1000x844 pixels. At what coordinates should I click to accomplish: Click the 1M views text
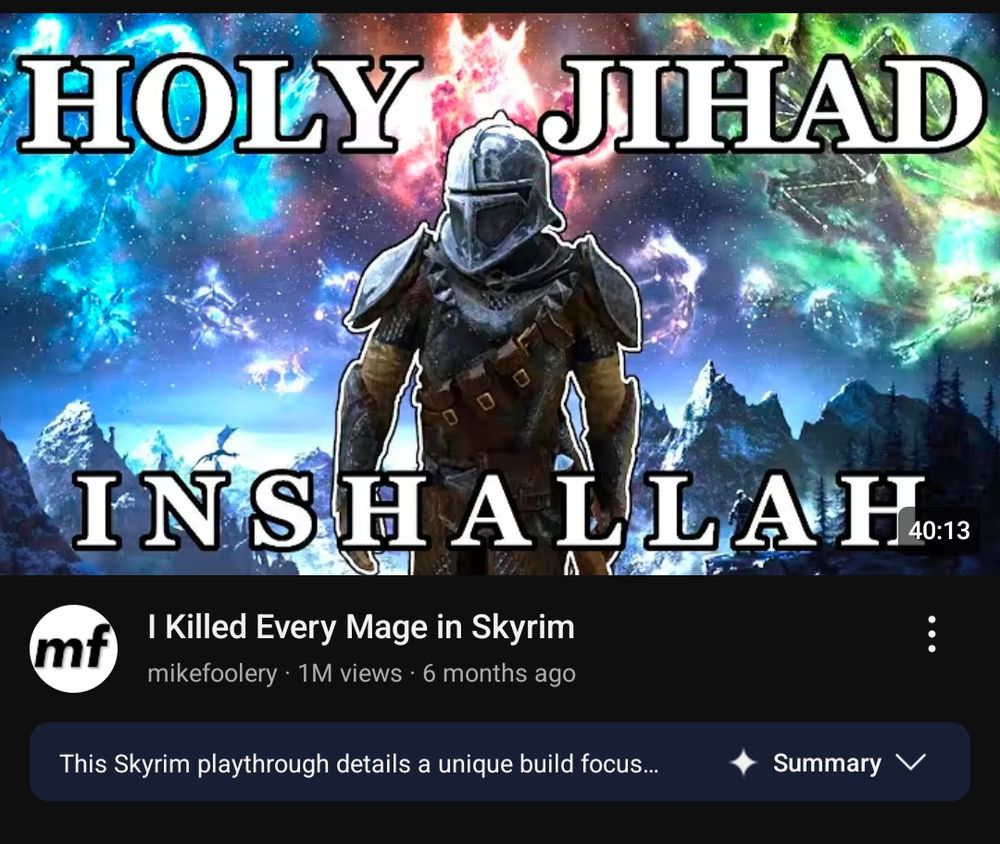click(350, 673)
